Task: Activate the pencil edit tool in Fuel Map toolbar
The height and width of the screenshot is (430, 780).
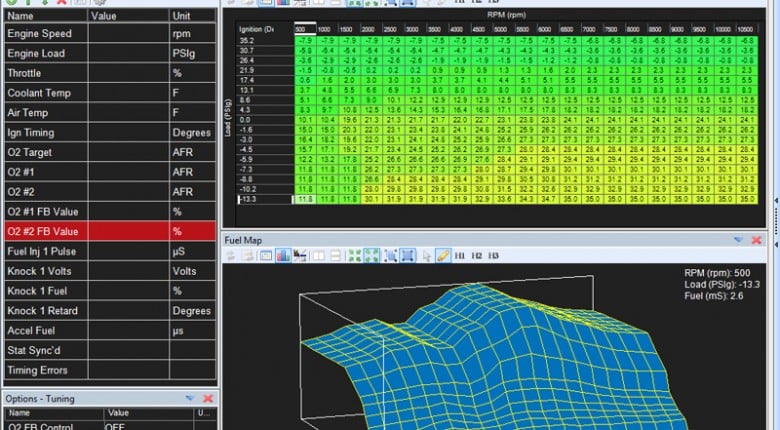Action: point(442,256)
